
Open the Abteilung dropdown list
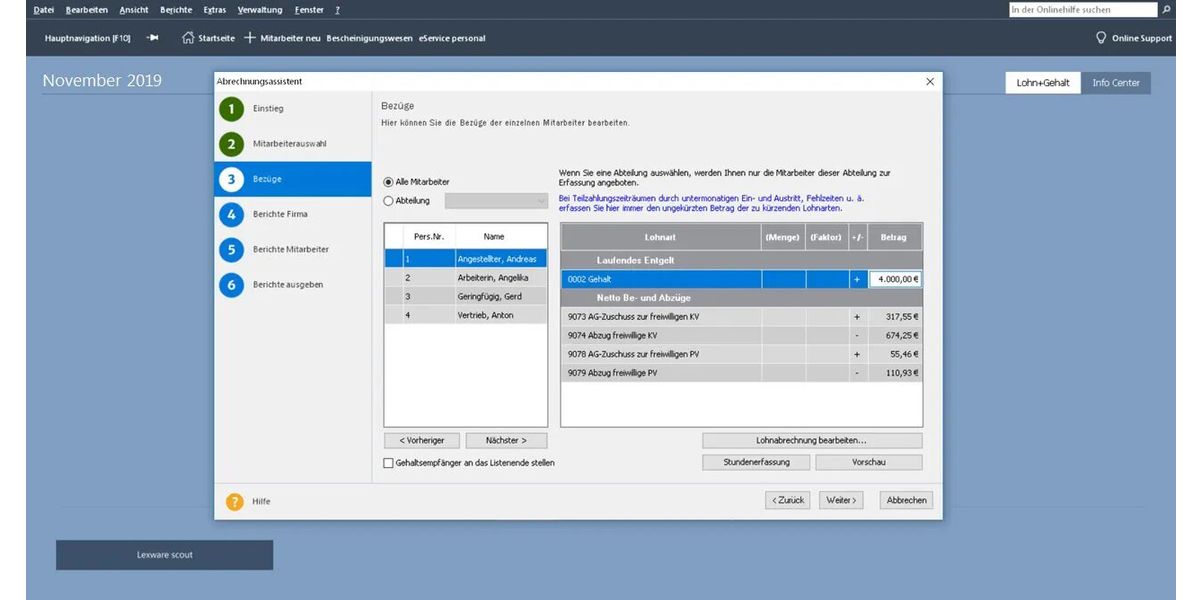[x=541, y=201]
